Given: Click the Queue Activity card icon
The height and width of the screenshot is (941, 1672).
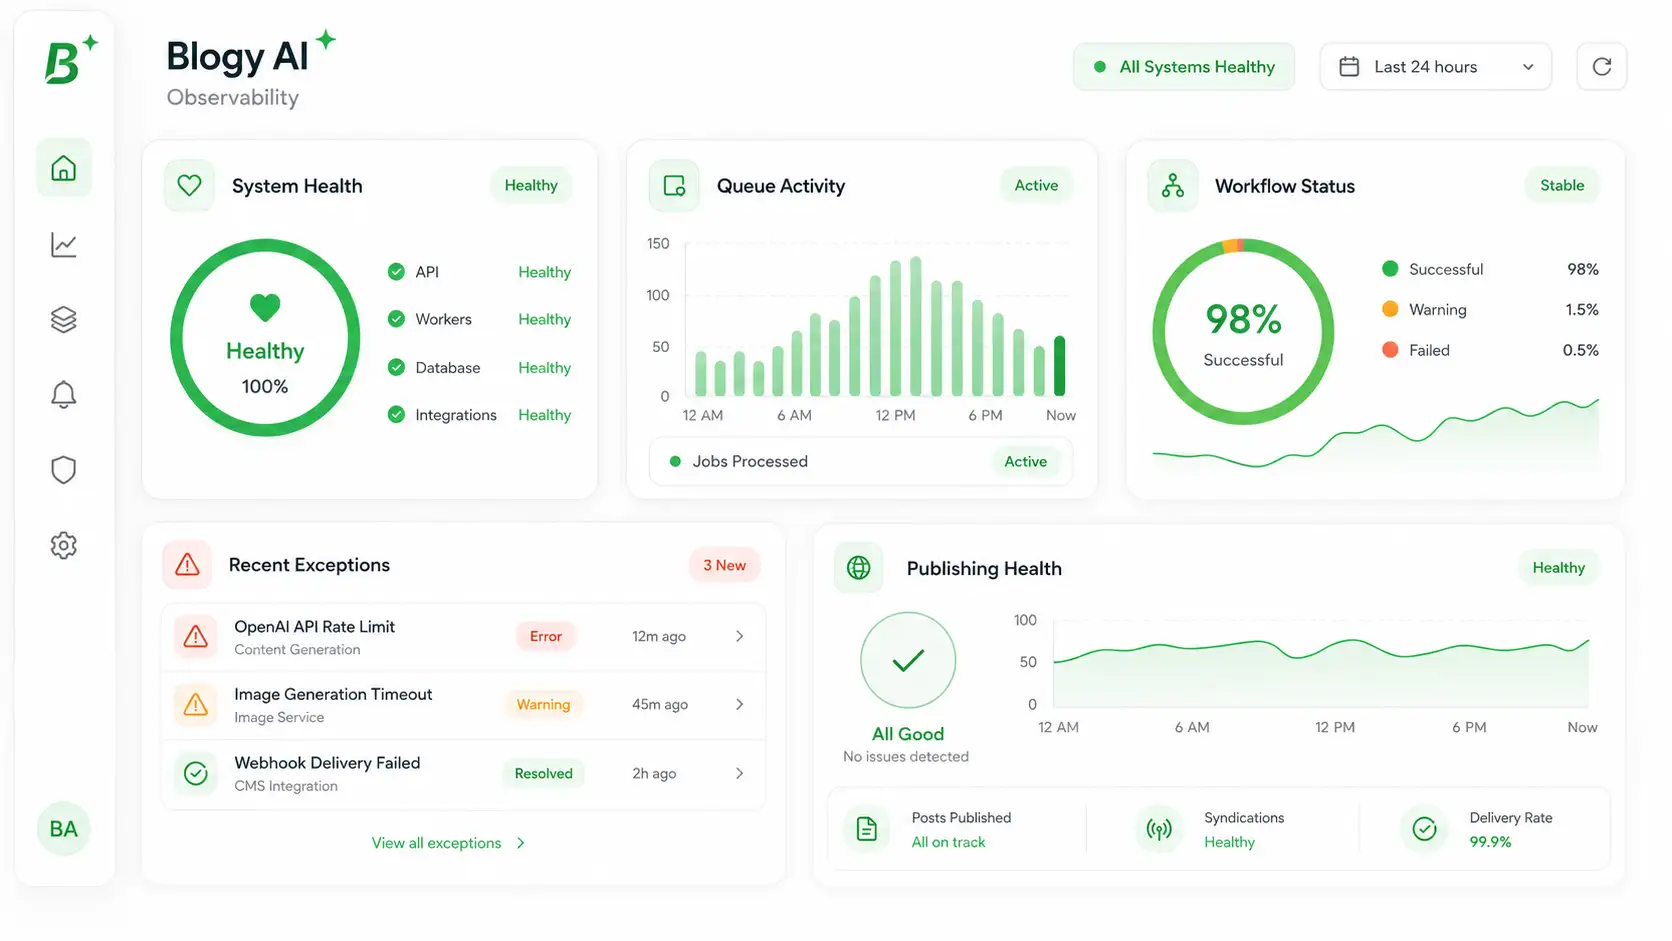Looking at the screenshot, I should click(x=674, y=186).
